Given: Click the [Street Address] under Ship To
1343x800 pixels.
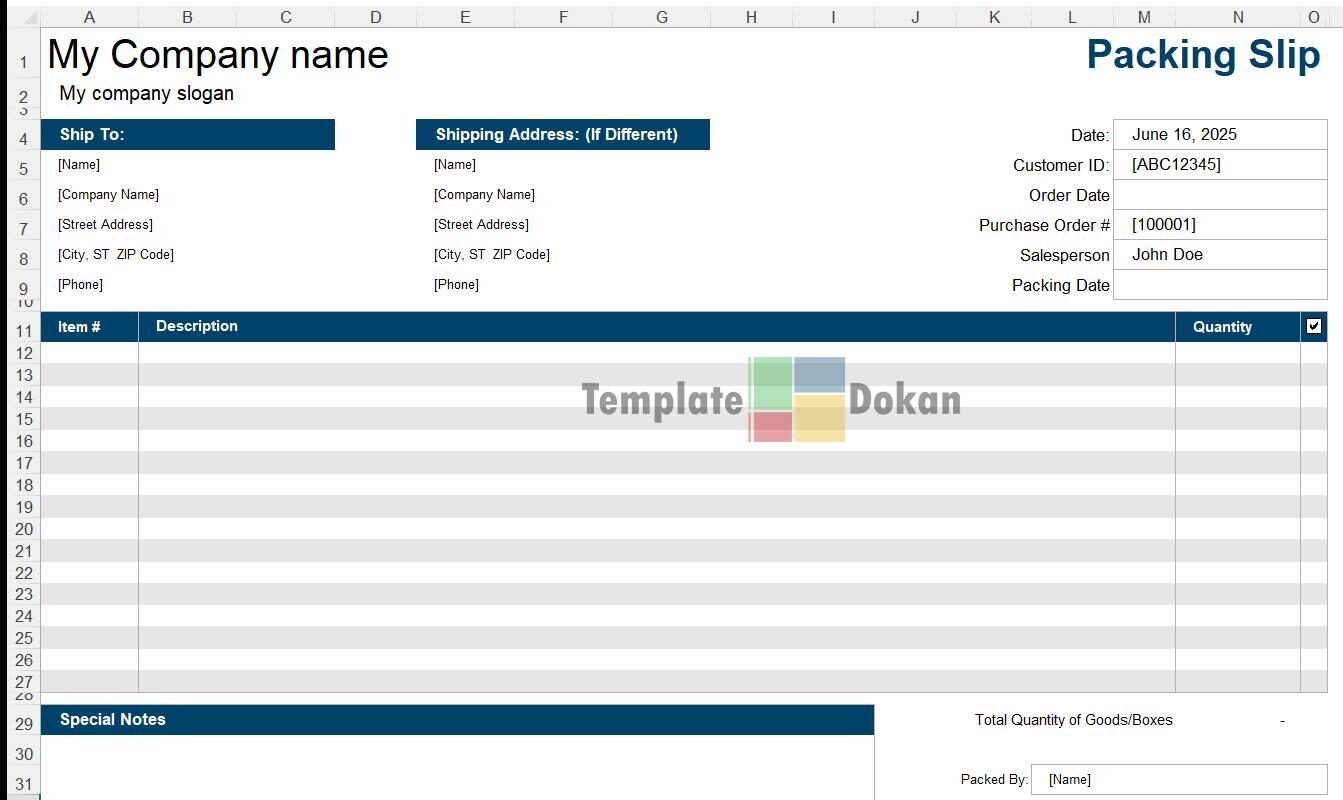Looking at the screenshot, I should [x=106, y=225].
